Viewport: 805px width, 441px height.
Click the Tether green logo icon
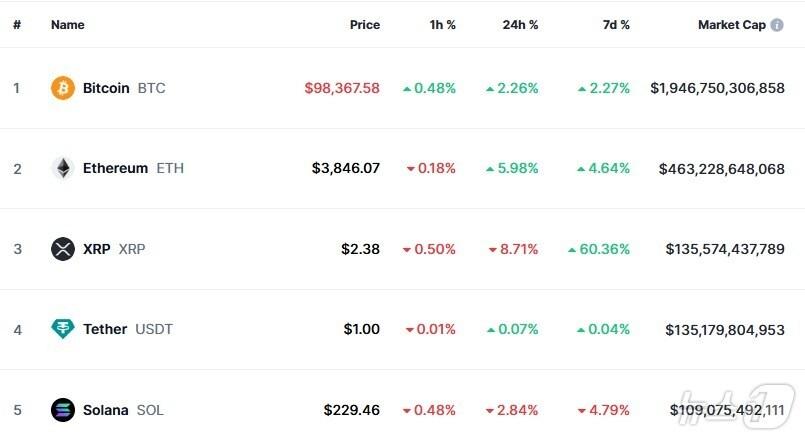(63, 329)
